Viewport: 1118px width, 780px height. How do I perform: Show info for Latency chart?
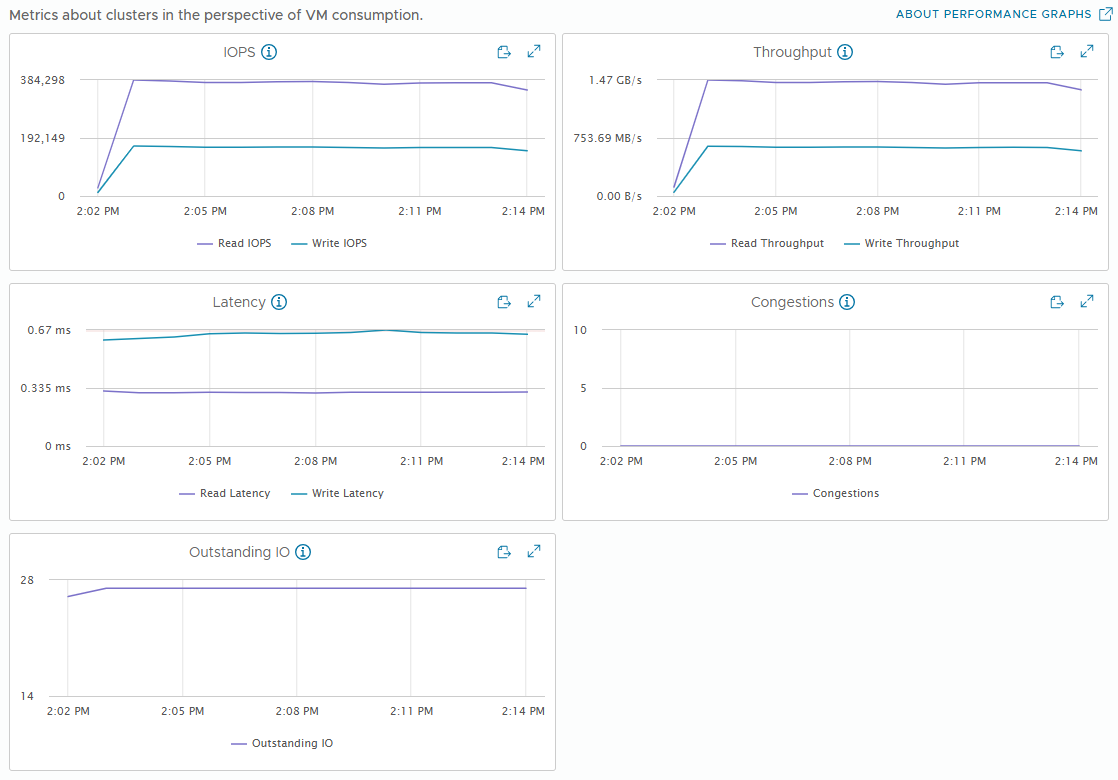[279, 302]
